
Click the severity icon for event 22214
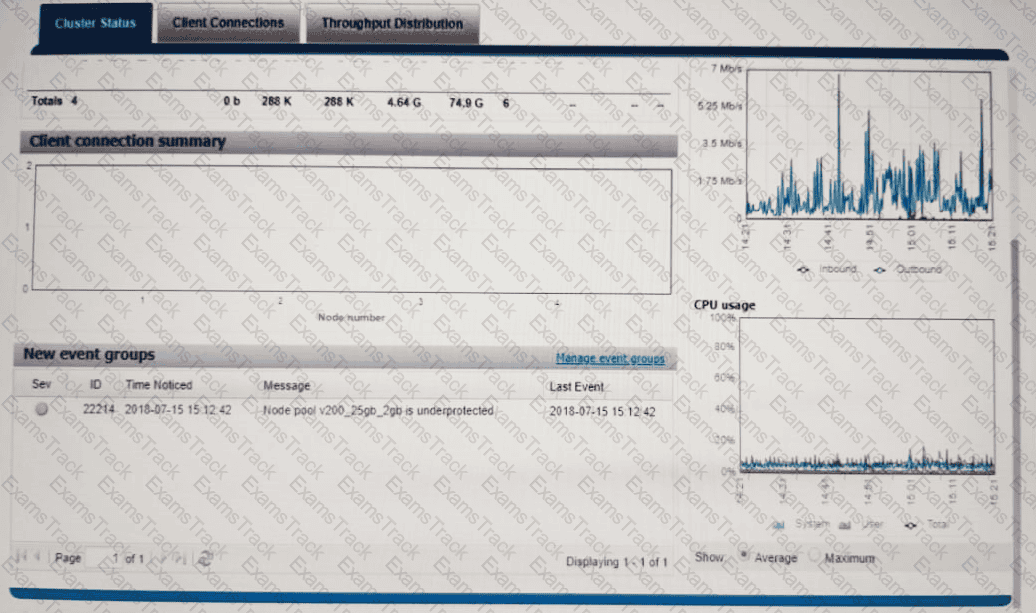point(41,410)
